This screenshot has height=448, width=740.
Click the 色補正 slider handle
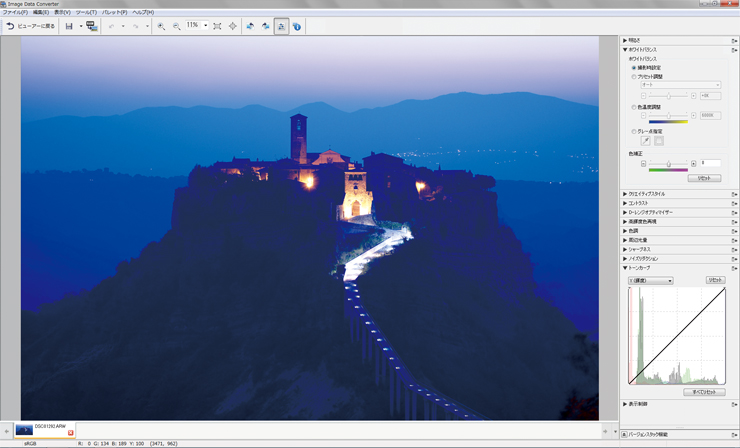click(x=668, y=163)
